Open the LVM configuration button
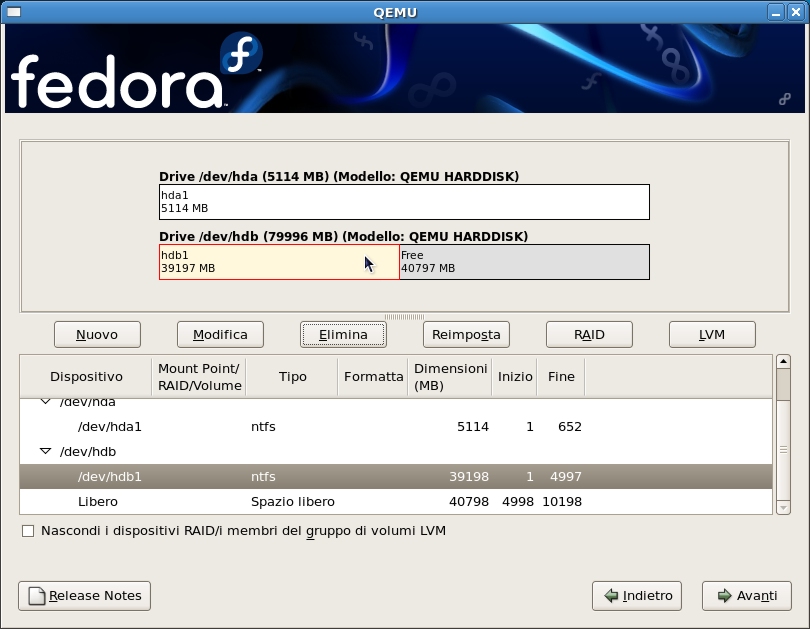This screenshot has height=629, width=810. [x=712, y=335]
